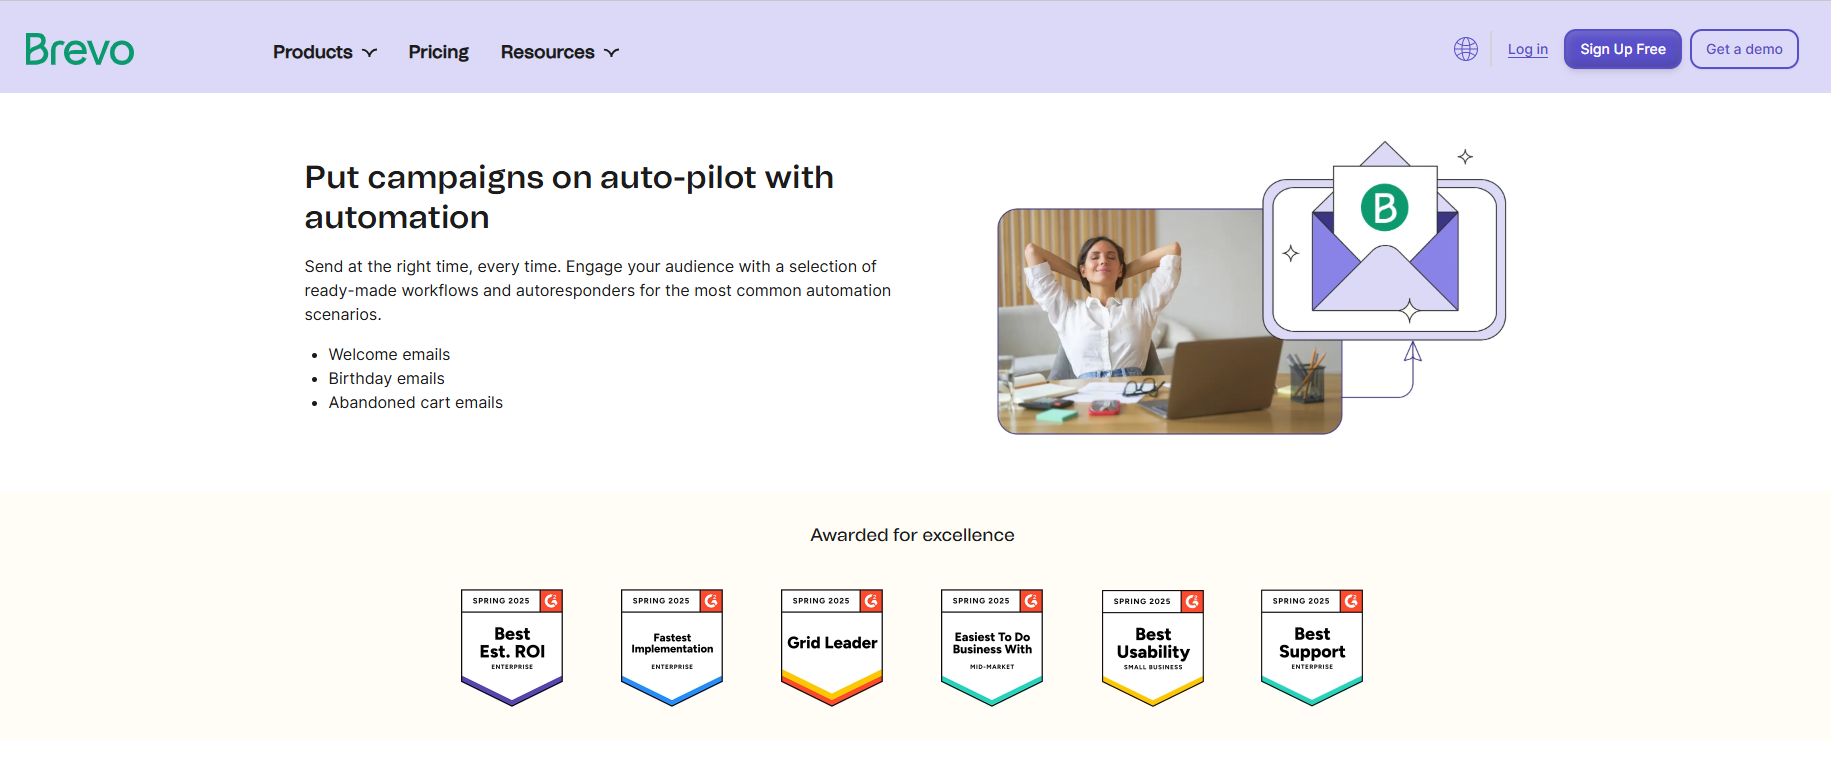This screenshot has width=1831, height=780.
Task: Go to the Pricing page
Action: coord(438,52)
